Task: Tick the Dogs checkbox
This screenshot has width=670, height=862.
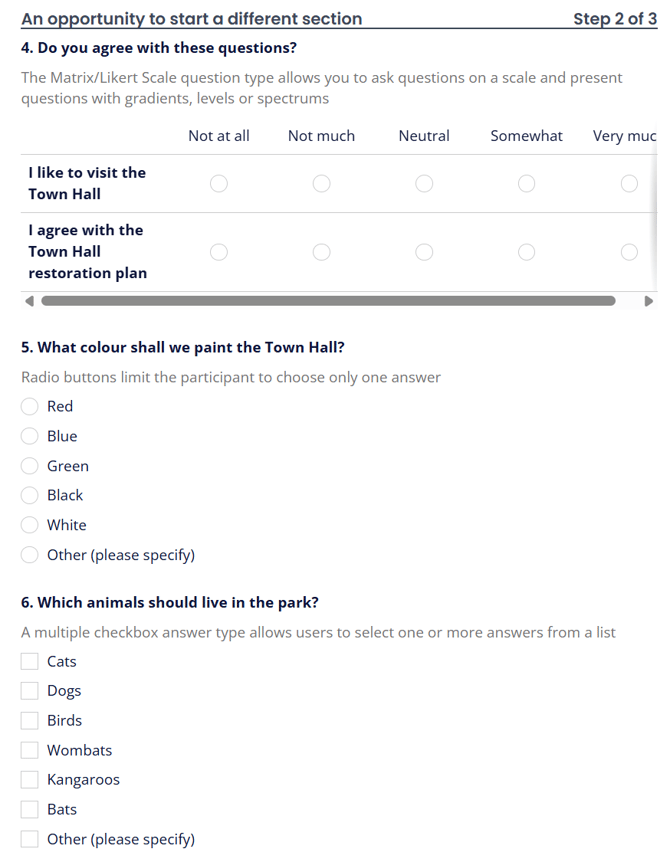Action: [30, 691]
